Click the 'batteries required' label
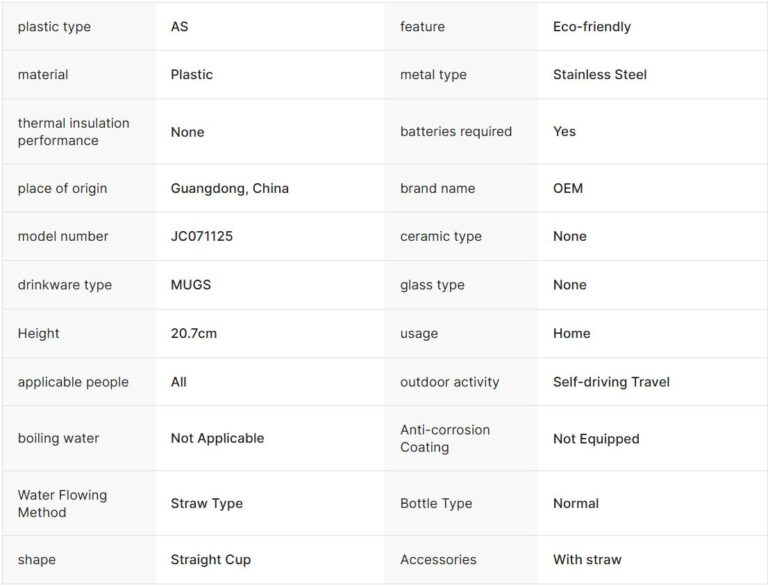This screenshot has height=585, width=768. coord(455,131)
